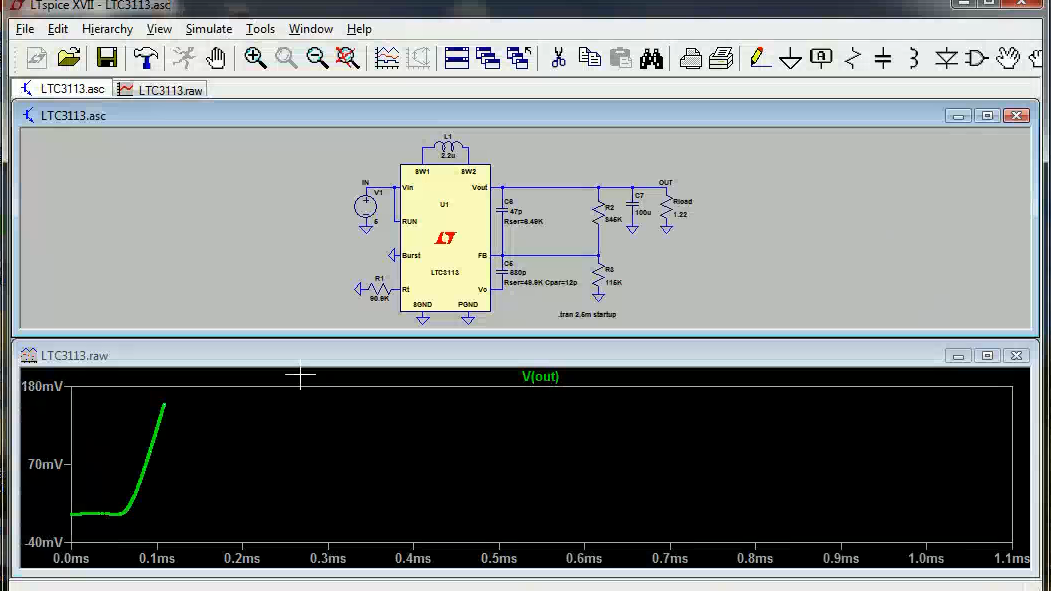Image resolution: width=1051 pixels, height=591 pixels.
Task: Switch to the LTC3113.raw tab
Action: tap(160, 90)
